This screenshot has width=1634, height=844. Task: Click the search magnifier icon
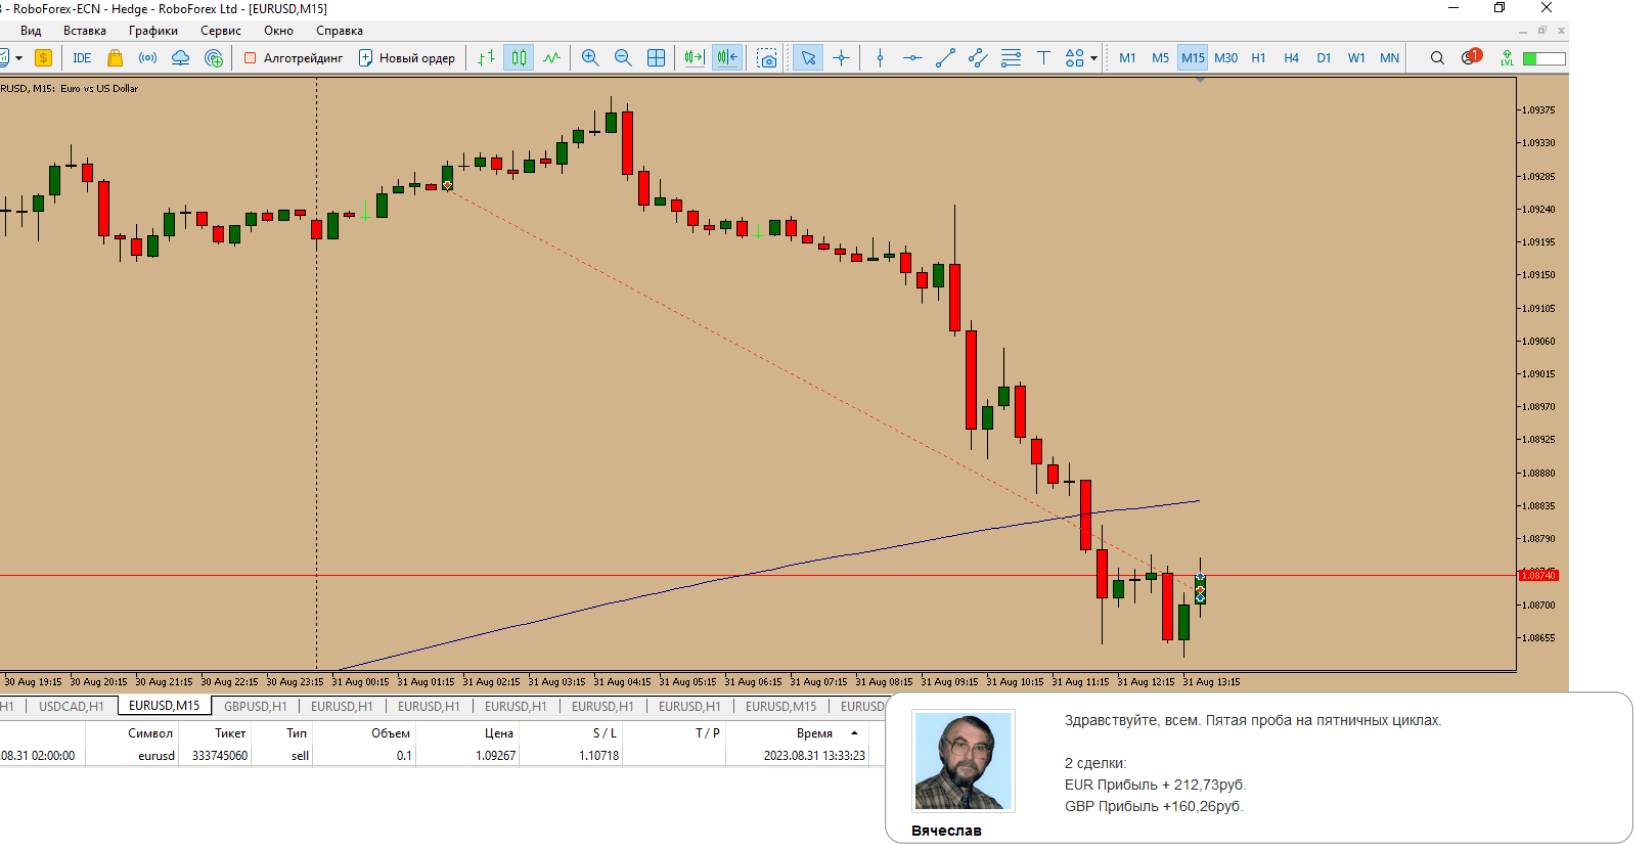tap(1437, 58)
